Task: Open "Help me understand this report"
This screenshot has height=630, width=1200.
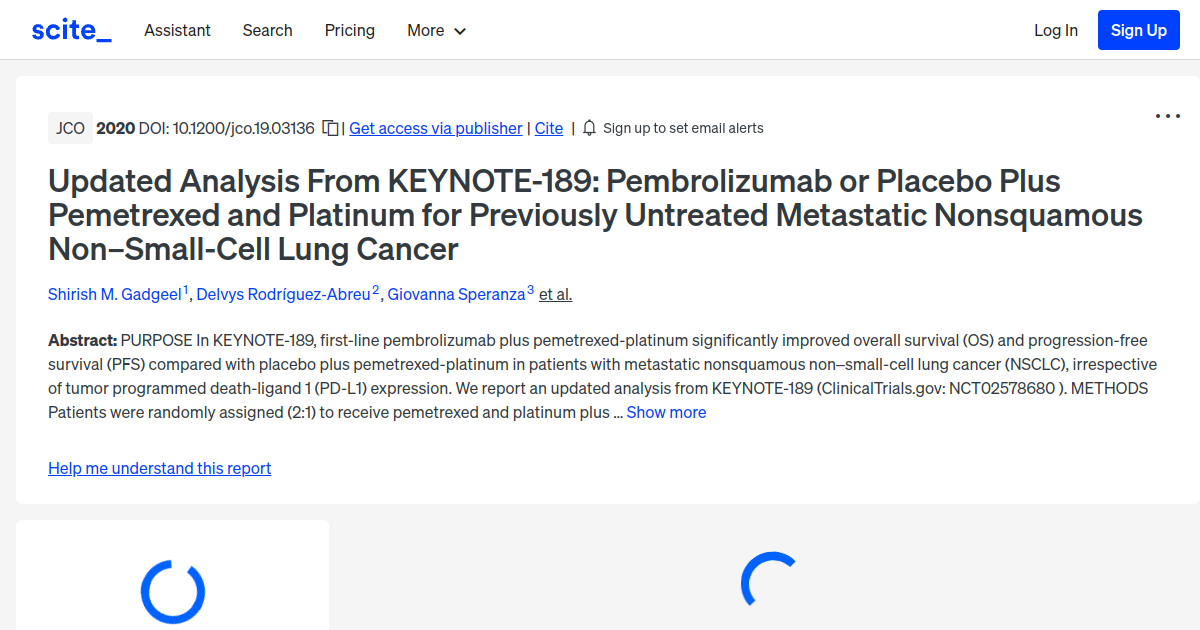Action: 159,468
